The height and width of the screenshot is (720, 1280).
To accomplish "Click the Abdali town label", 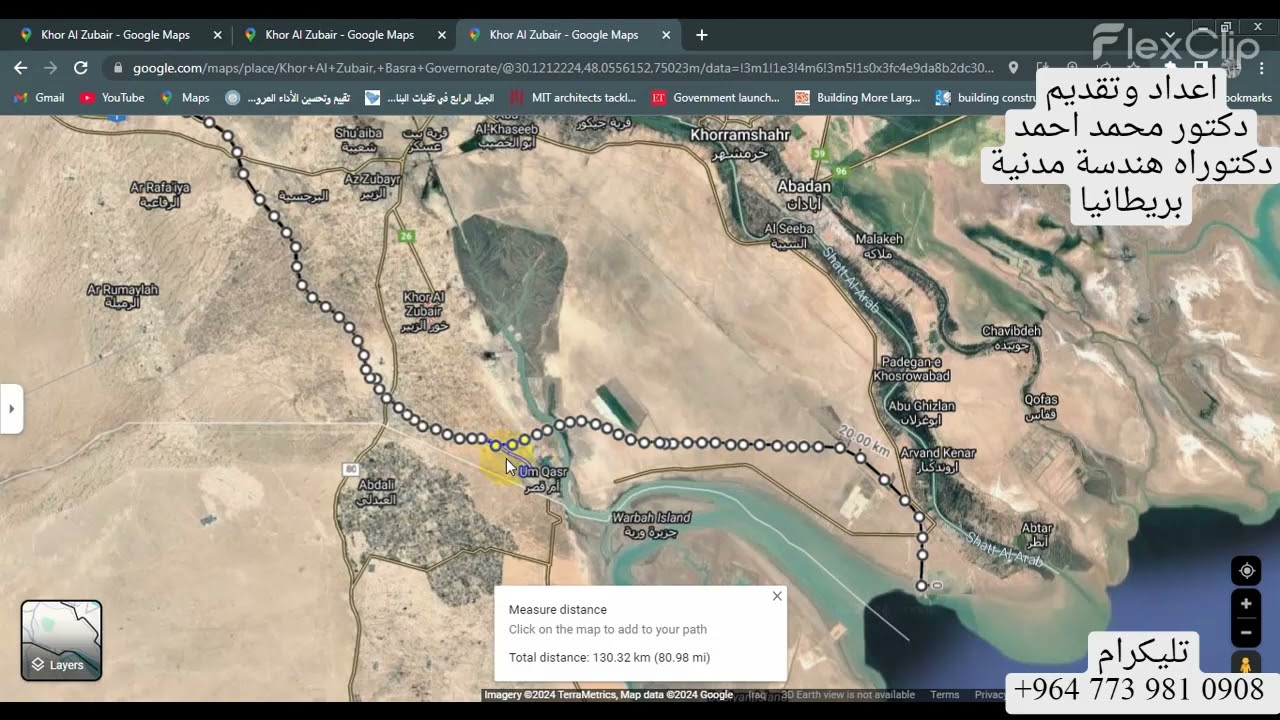I will click(377, 491).
